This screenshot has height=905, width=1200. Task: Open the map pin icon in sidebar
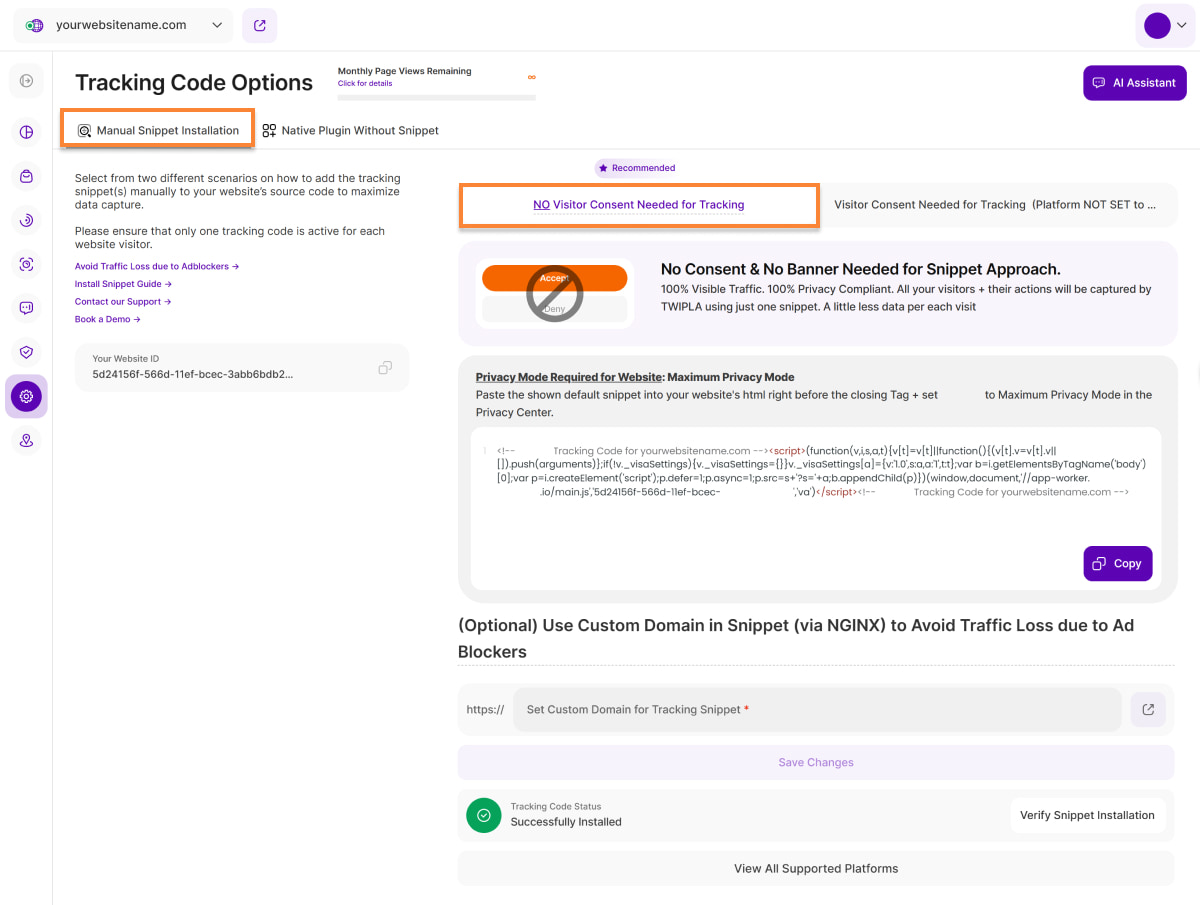(x=26, y=440)
